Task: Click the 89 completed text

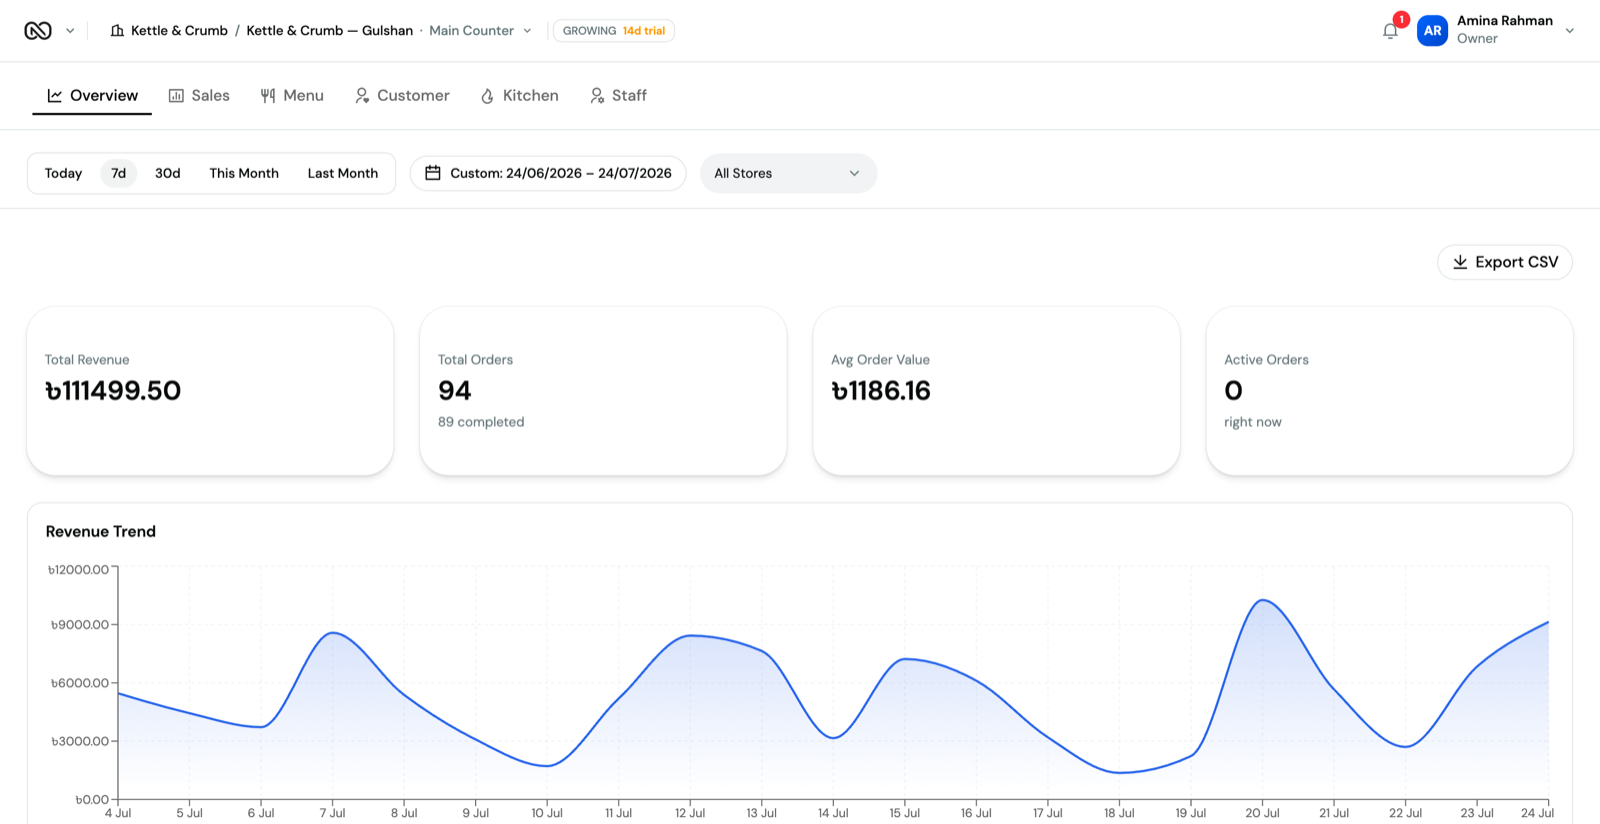Action: (481, 422)
